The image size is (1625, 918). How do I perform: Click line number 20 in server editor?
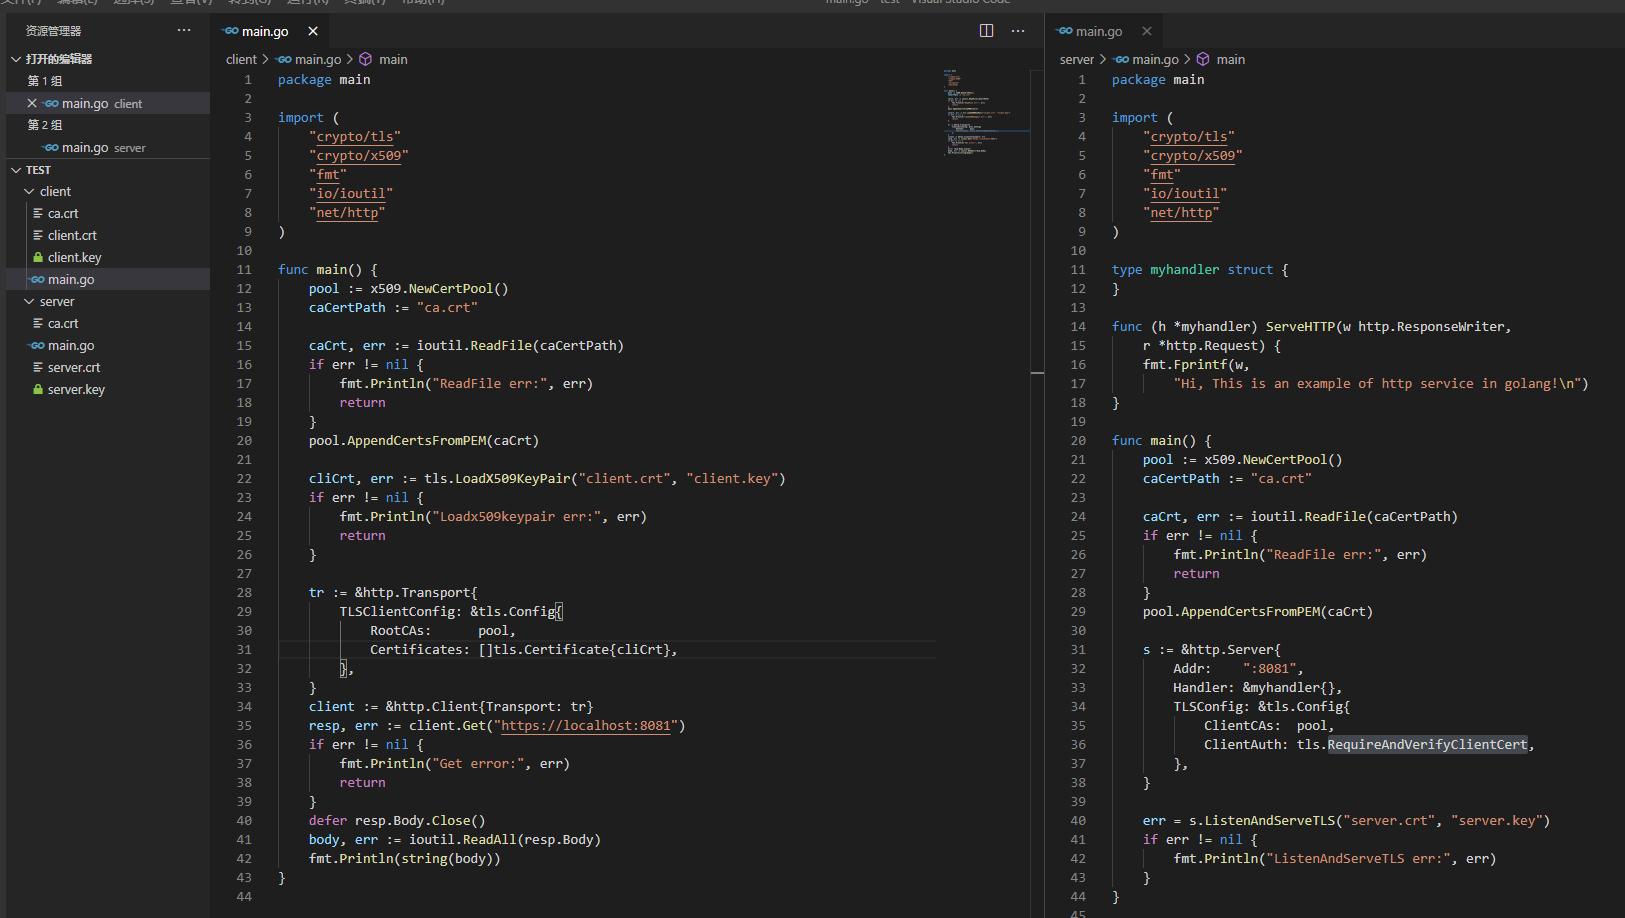1078,441
